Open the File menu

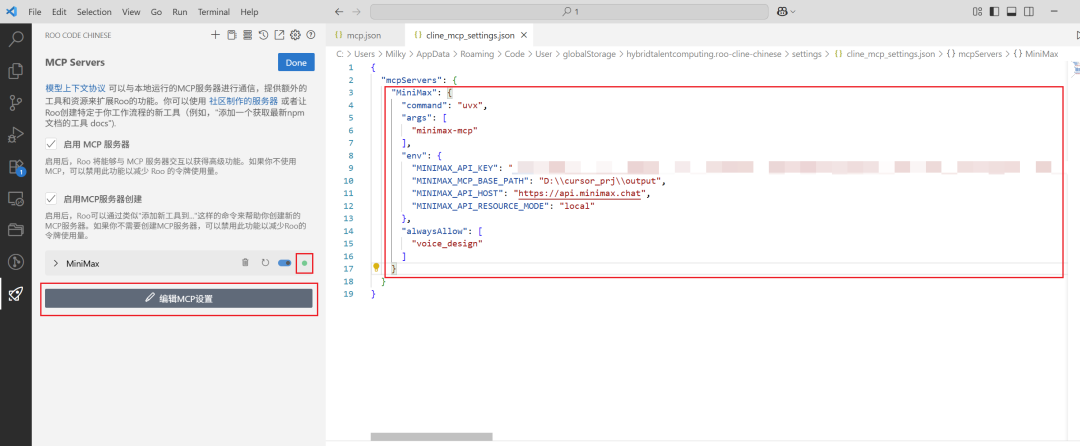tap(35, 12)
